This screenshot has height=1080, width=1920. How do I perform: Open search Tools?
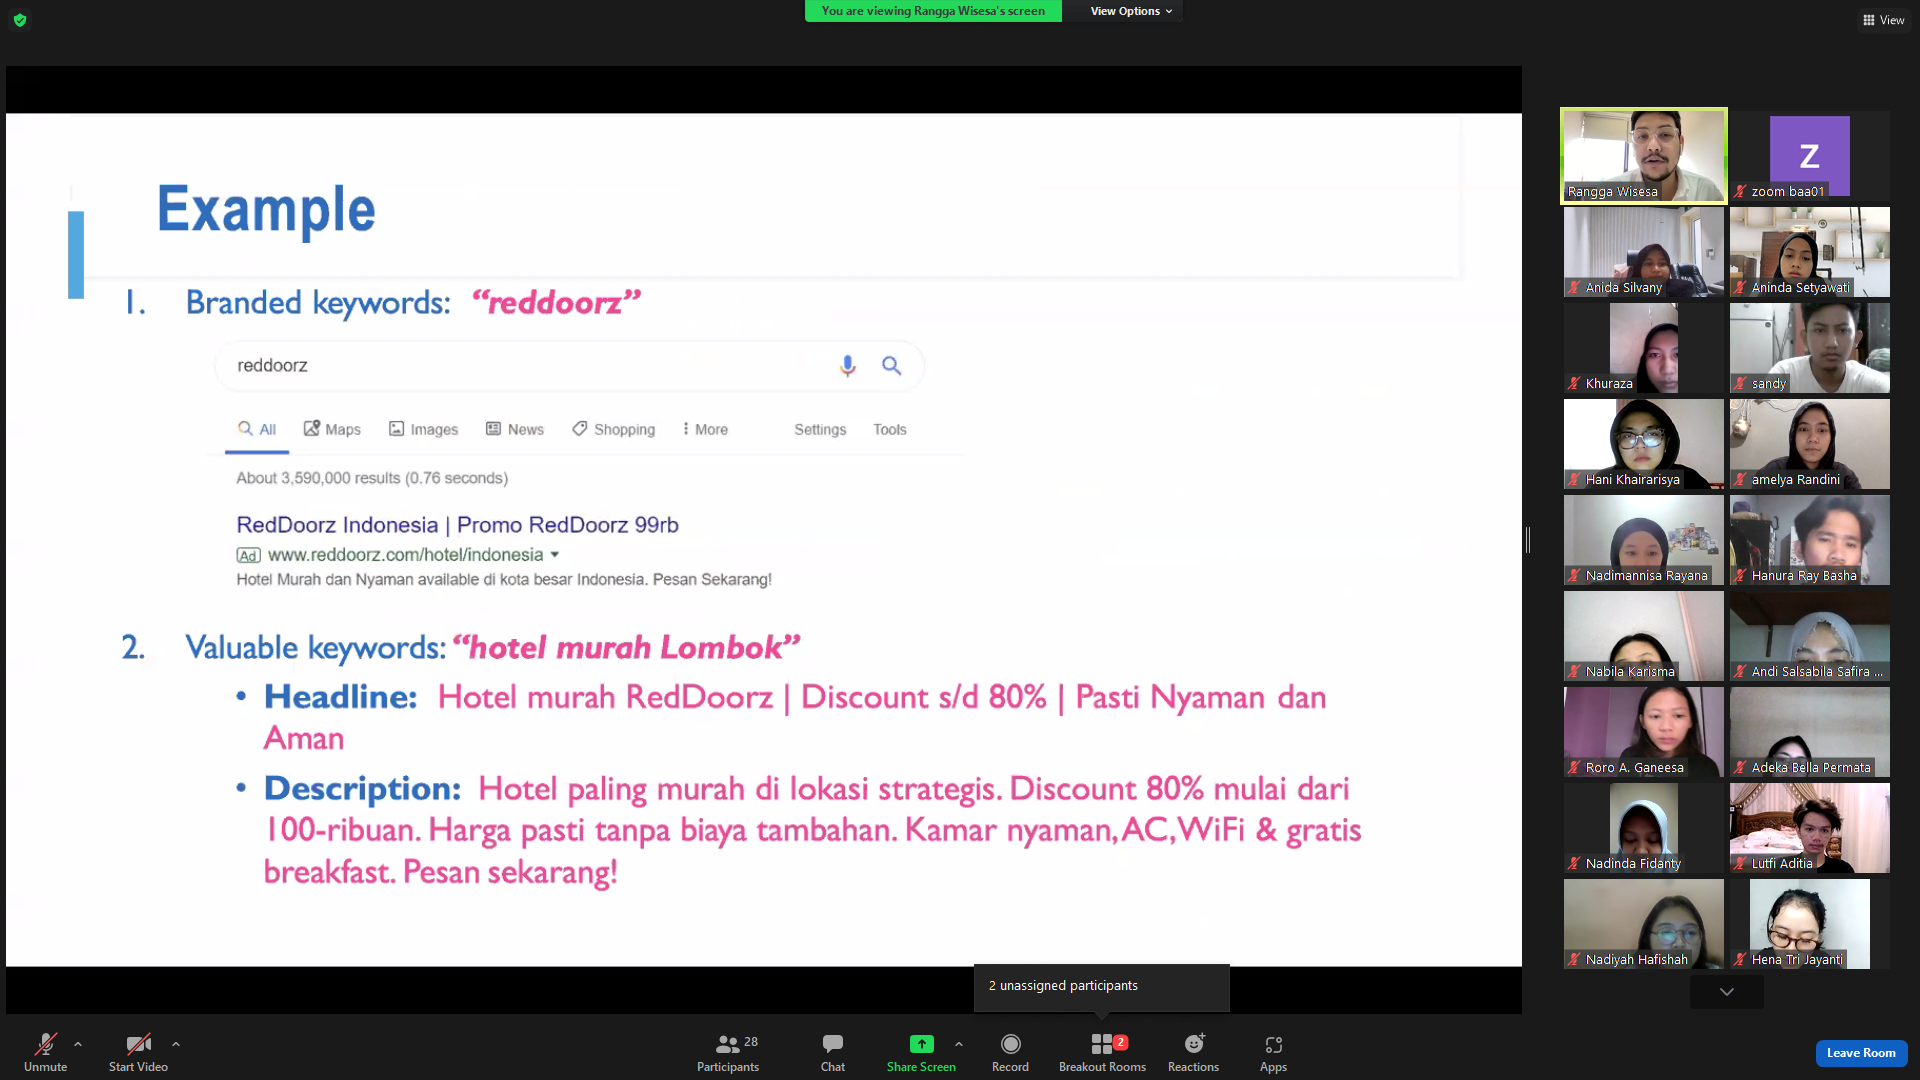point(890,429)
